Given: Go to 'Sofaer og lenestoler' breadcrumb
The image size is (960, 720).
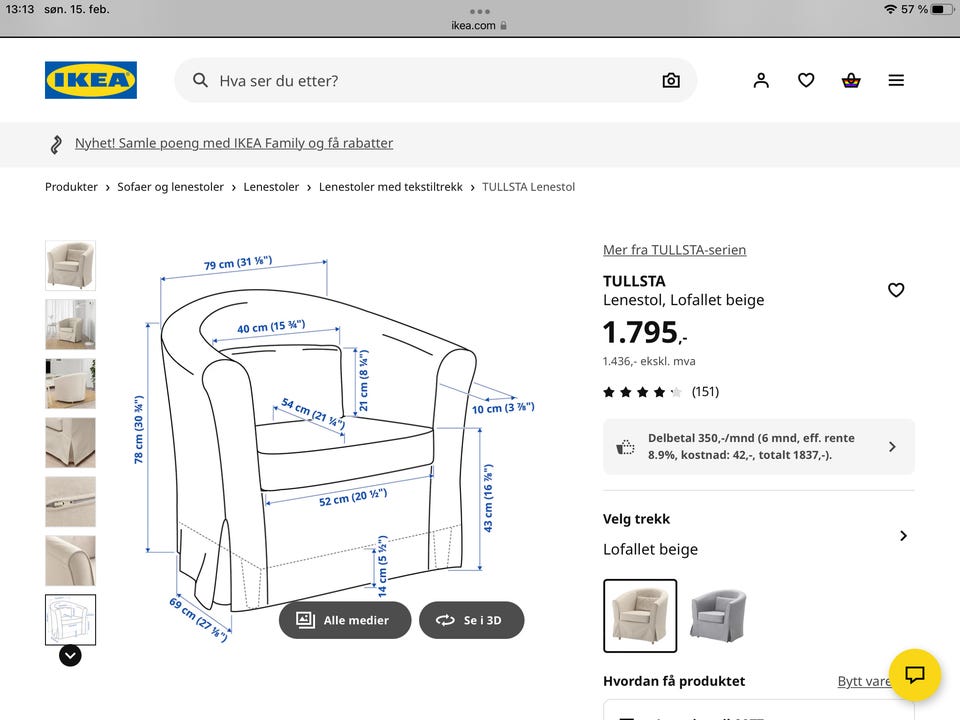Looking at the screenshot, I should [170, 187].
